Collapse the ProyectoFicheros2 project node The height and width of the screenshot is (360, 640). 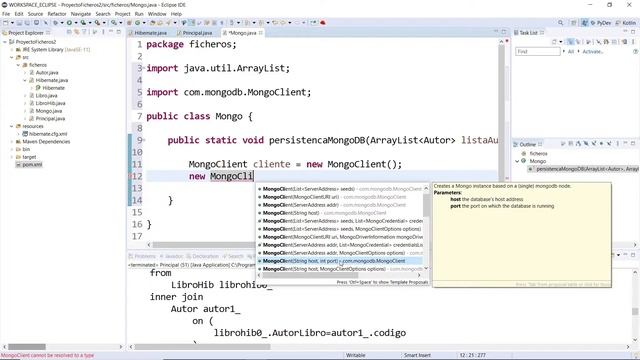tap(4, 42)
